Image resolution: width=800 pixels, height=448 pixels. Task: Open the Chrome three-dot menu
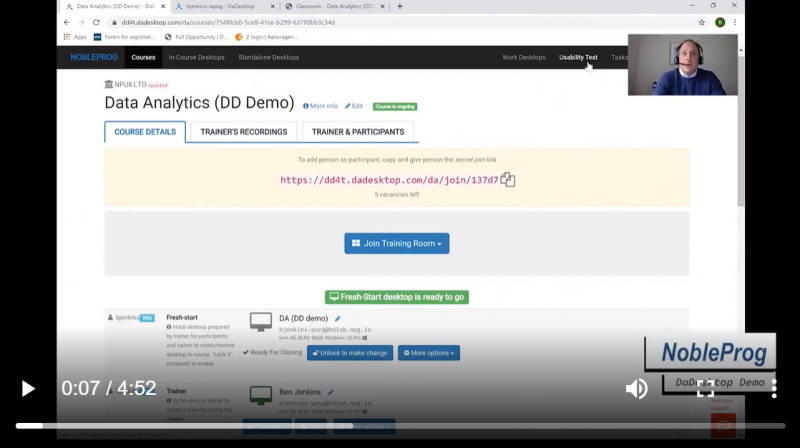point(735,22)
